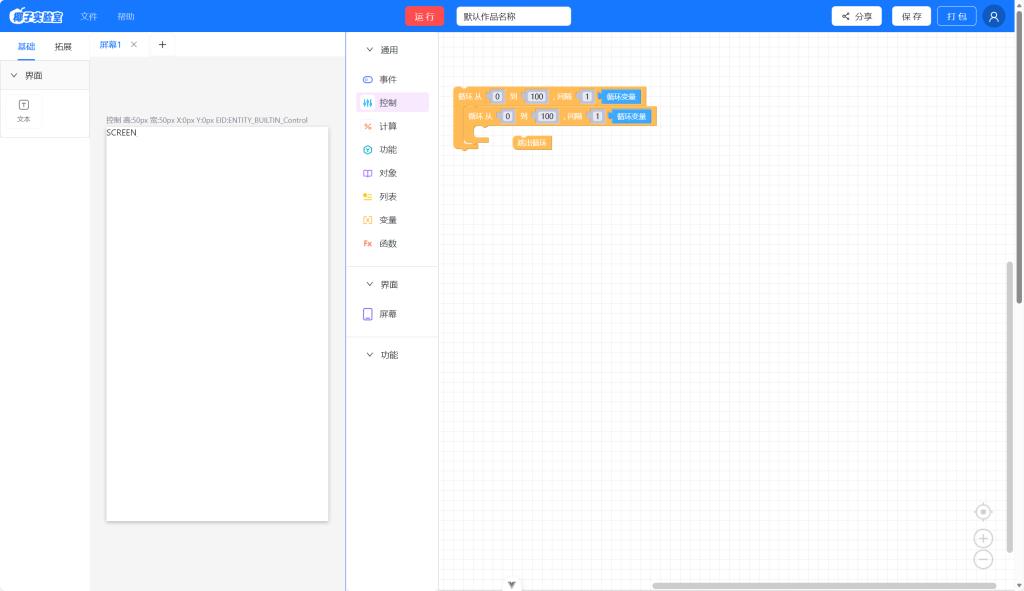Click the project name input field
1024x591 pixels.
513,16
